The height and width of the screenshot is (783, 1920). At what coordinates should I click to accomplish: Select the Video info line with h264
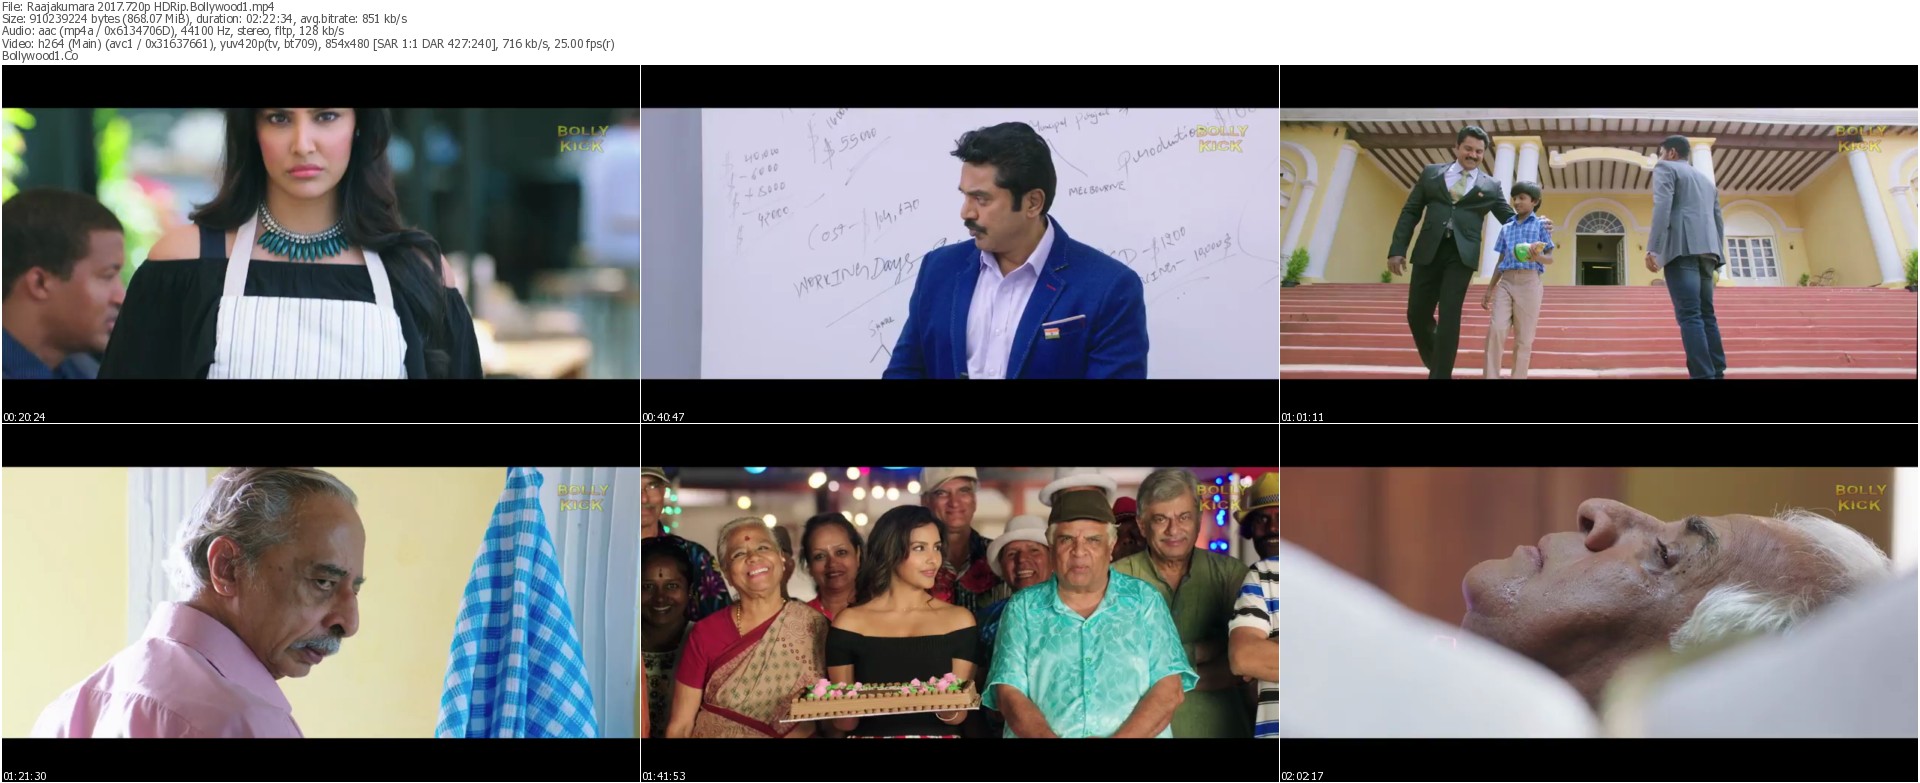click(308, 43)
